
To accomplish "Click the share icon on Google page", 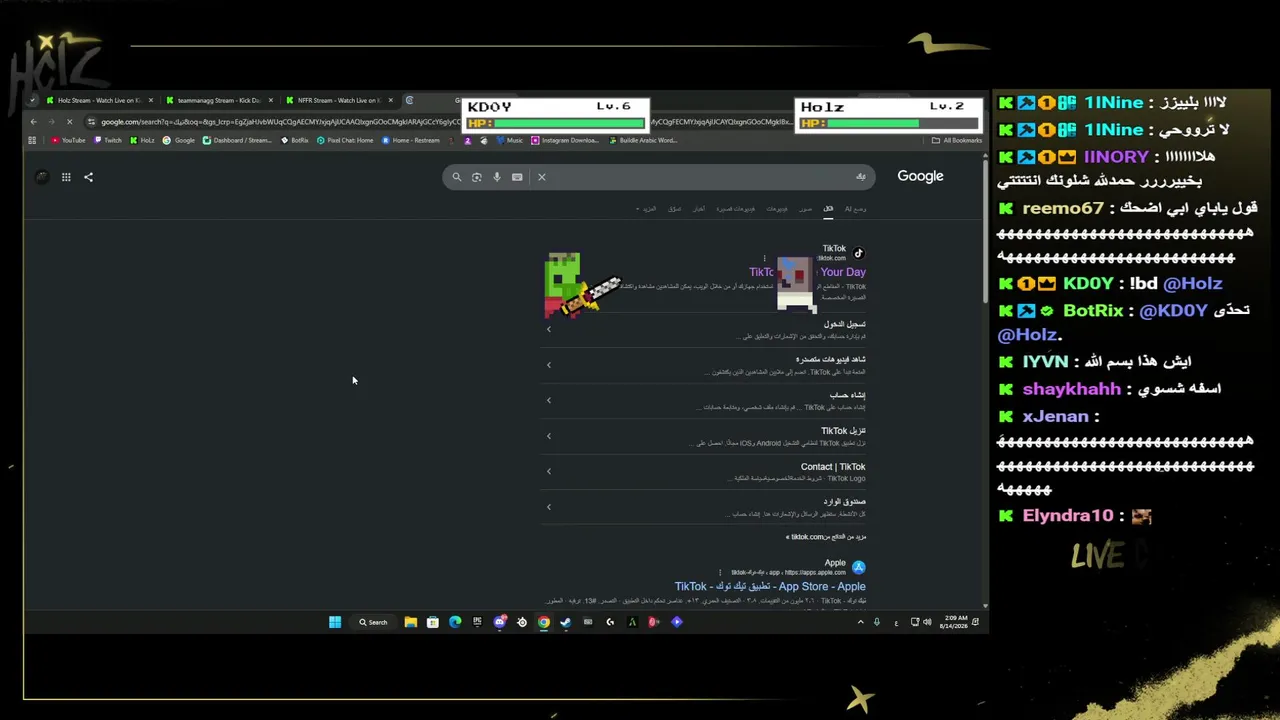I will pos(88,177).
